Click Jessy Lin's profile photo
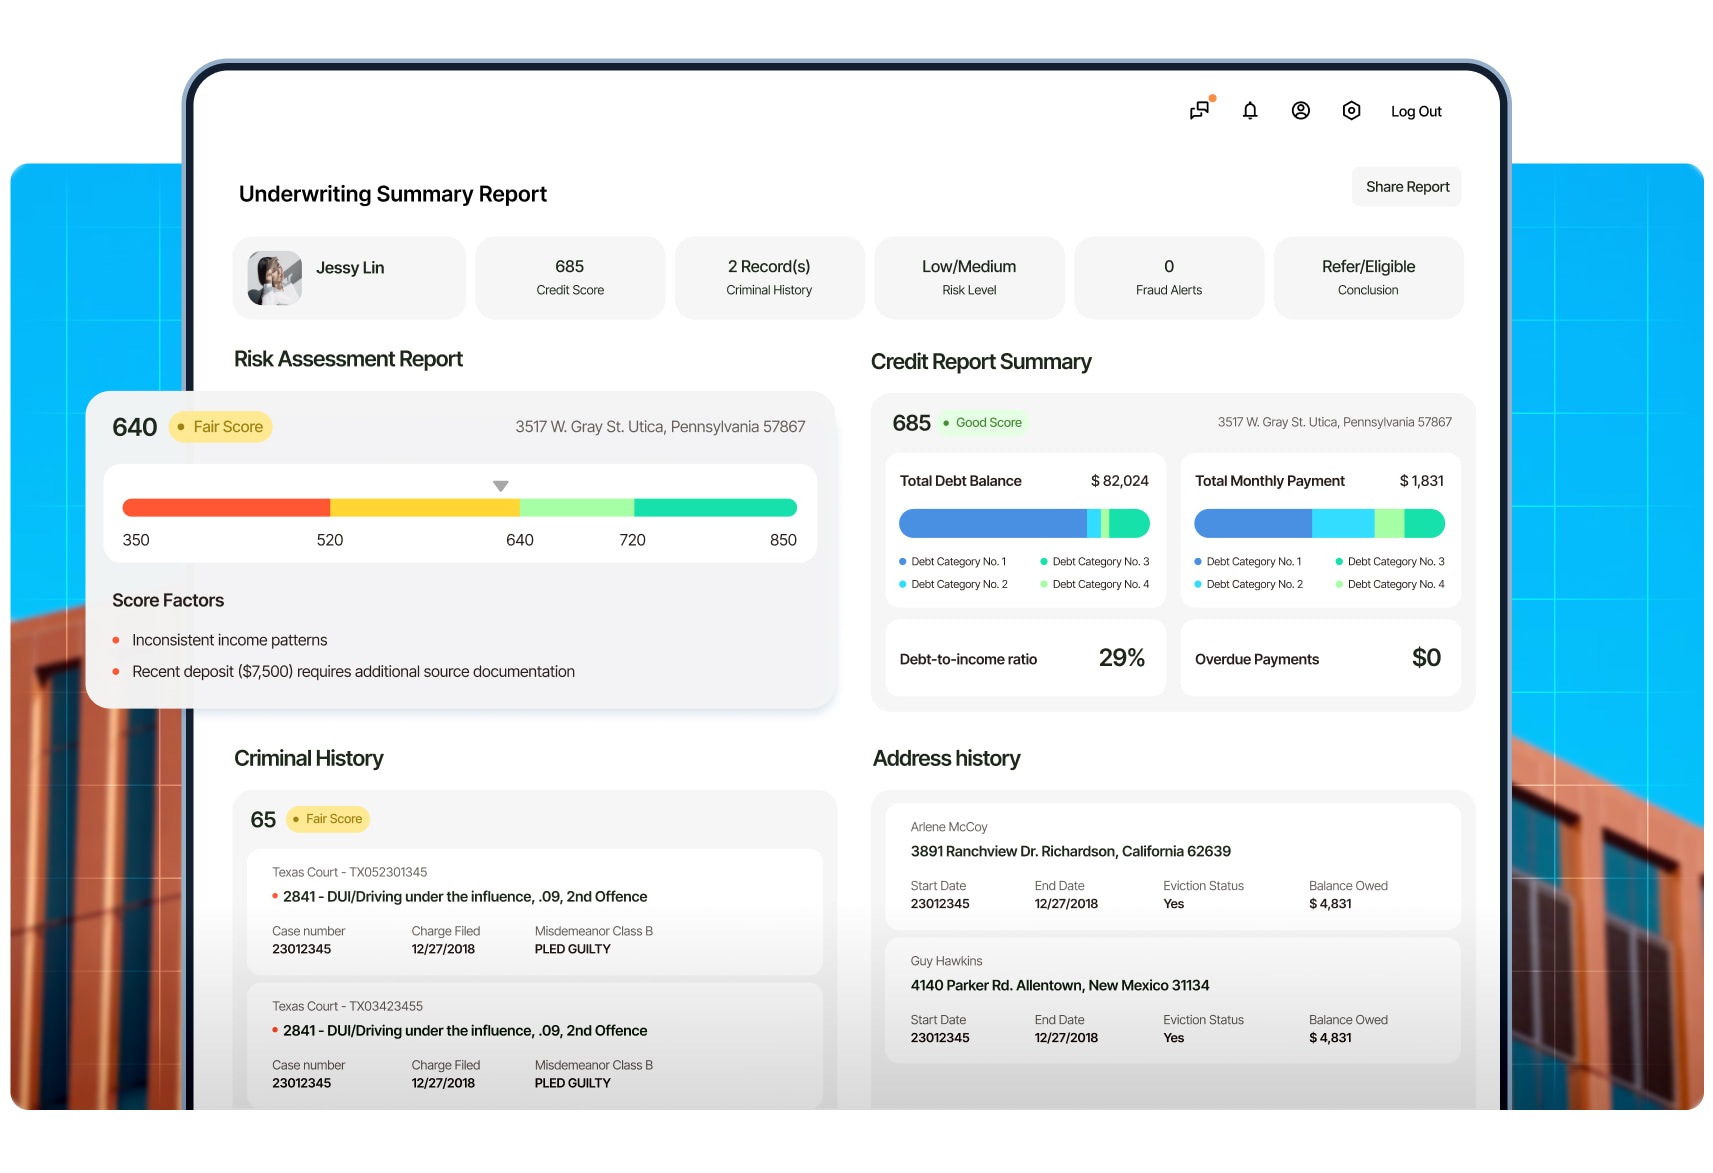This screenshot has height=1173, width=1713. click(275, 278)
